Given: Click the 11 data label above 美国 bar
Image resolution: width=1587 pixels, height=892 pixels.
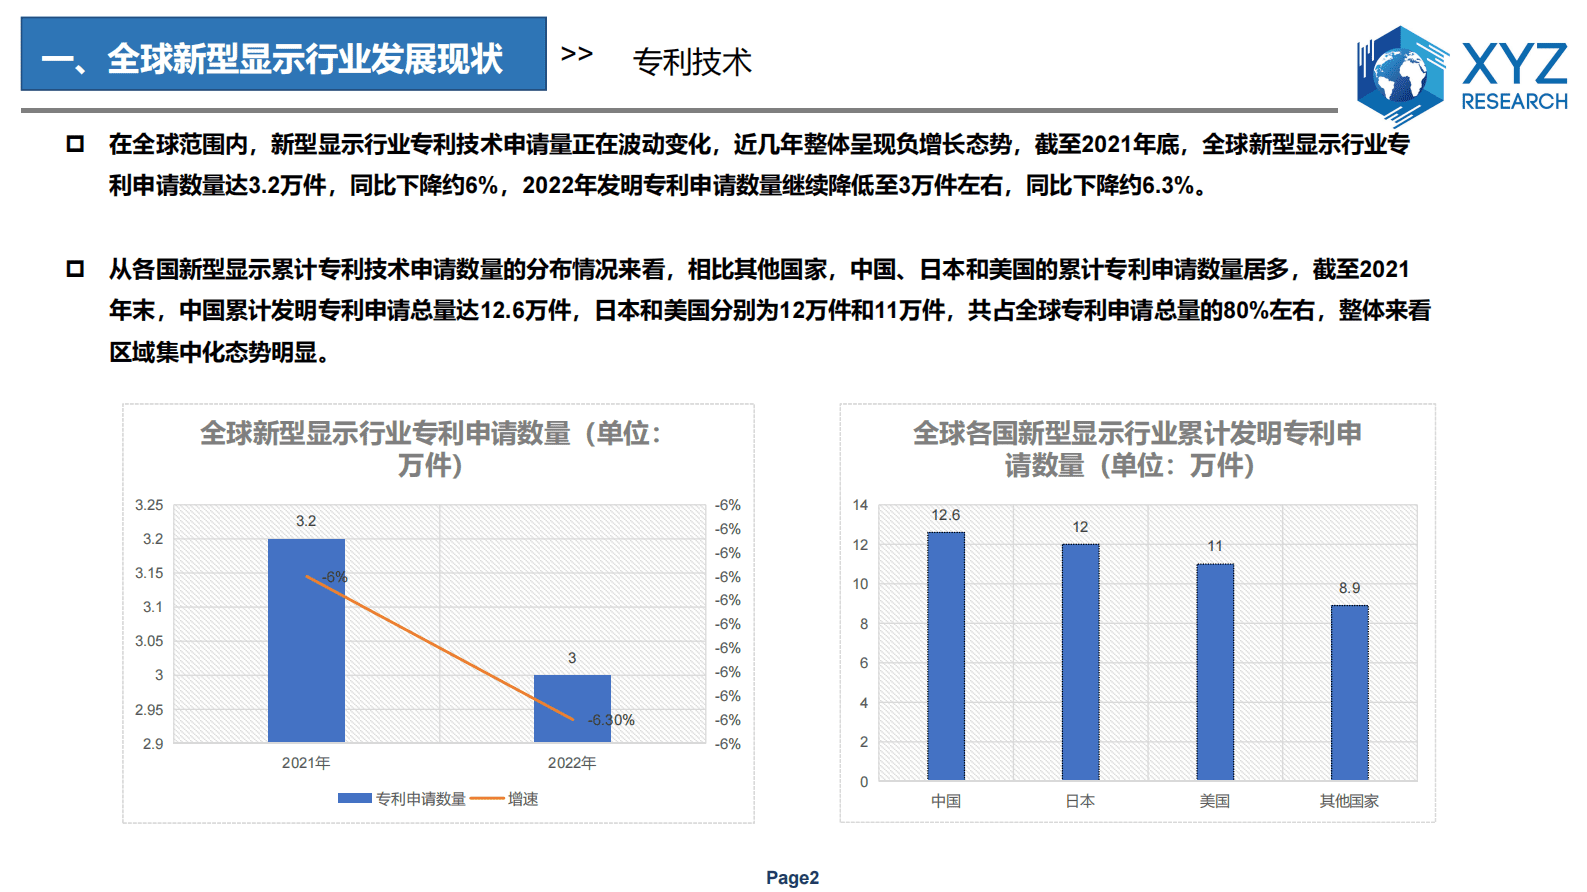Looking at the screenshot, I should (1215, 546).
